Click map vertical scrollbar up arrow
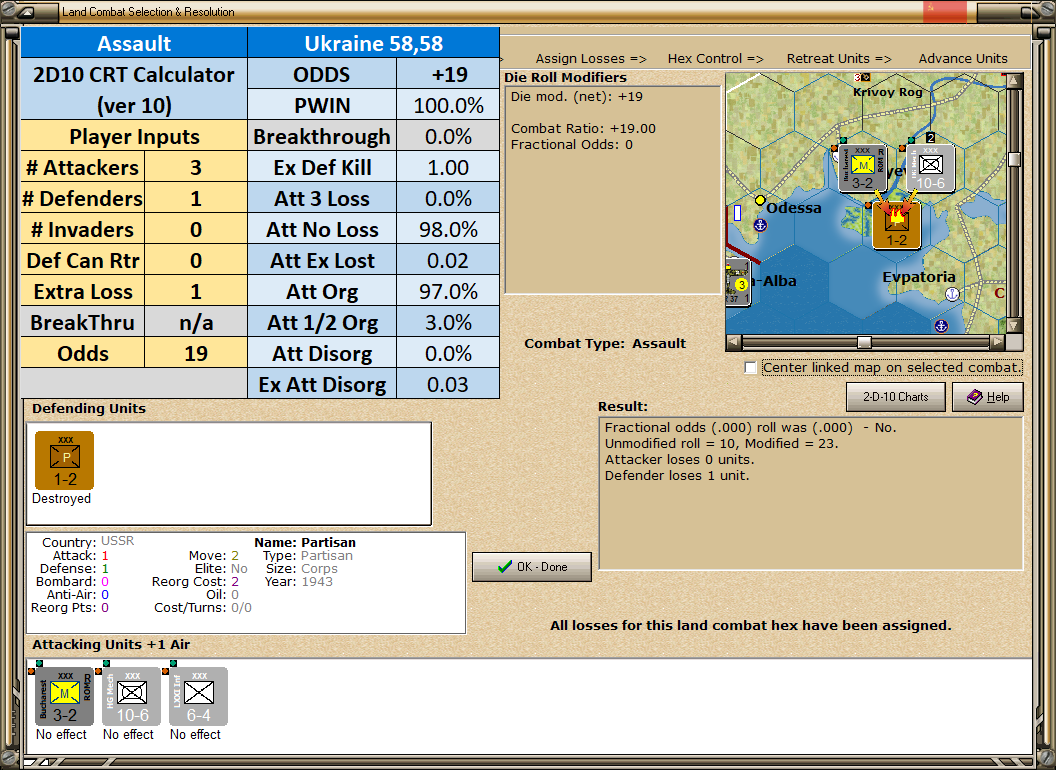This screenshot has height=770, width=1056. click(x=1014, y=81)
